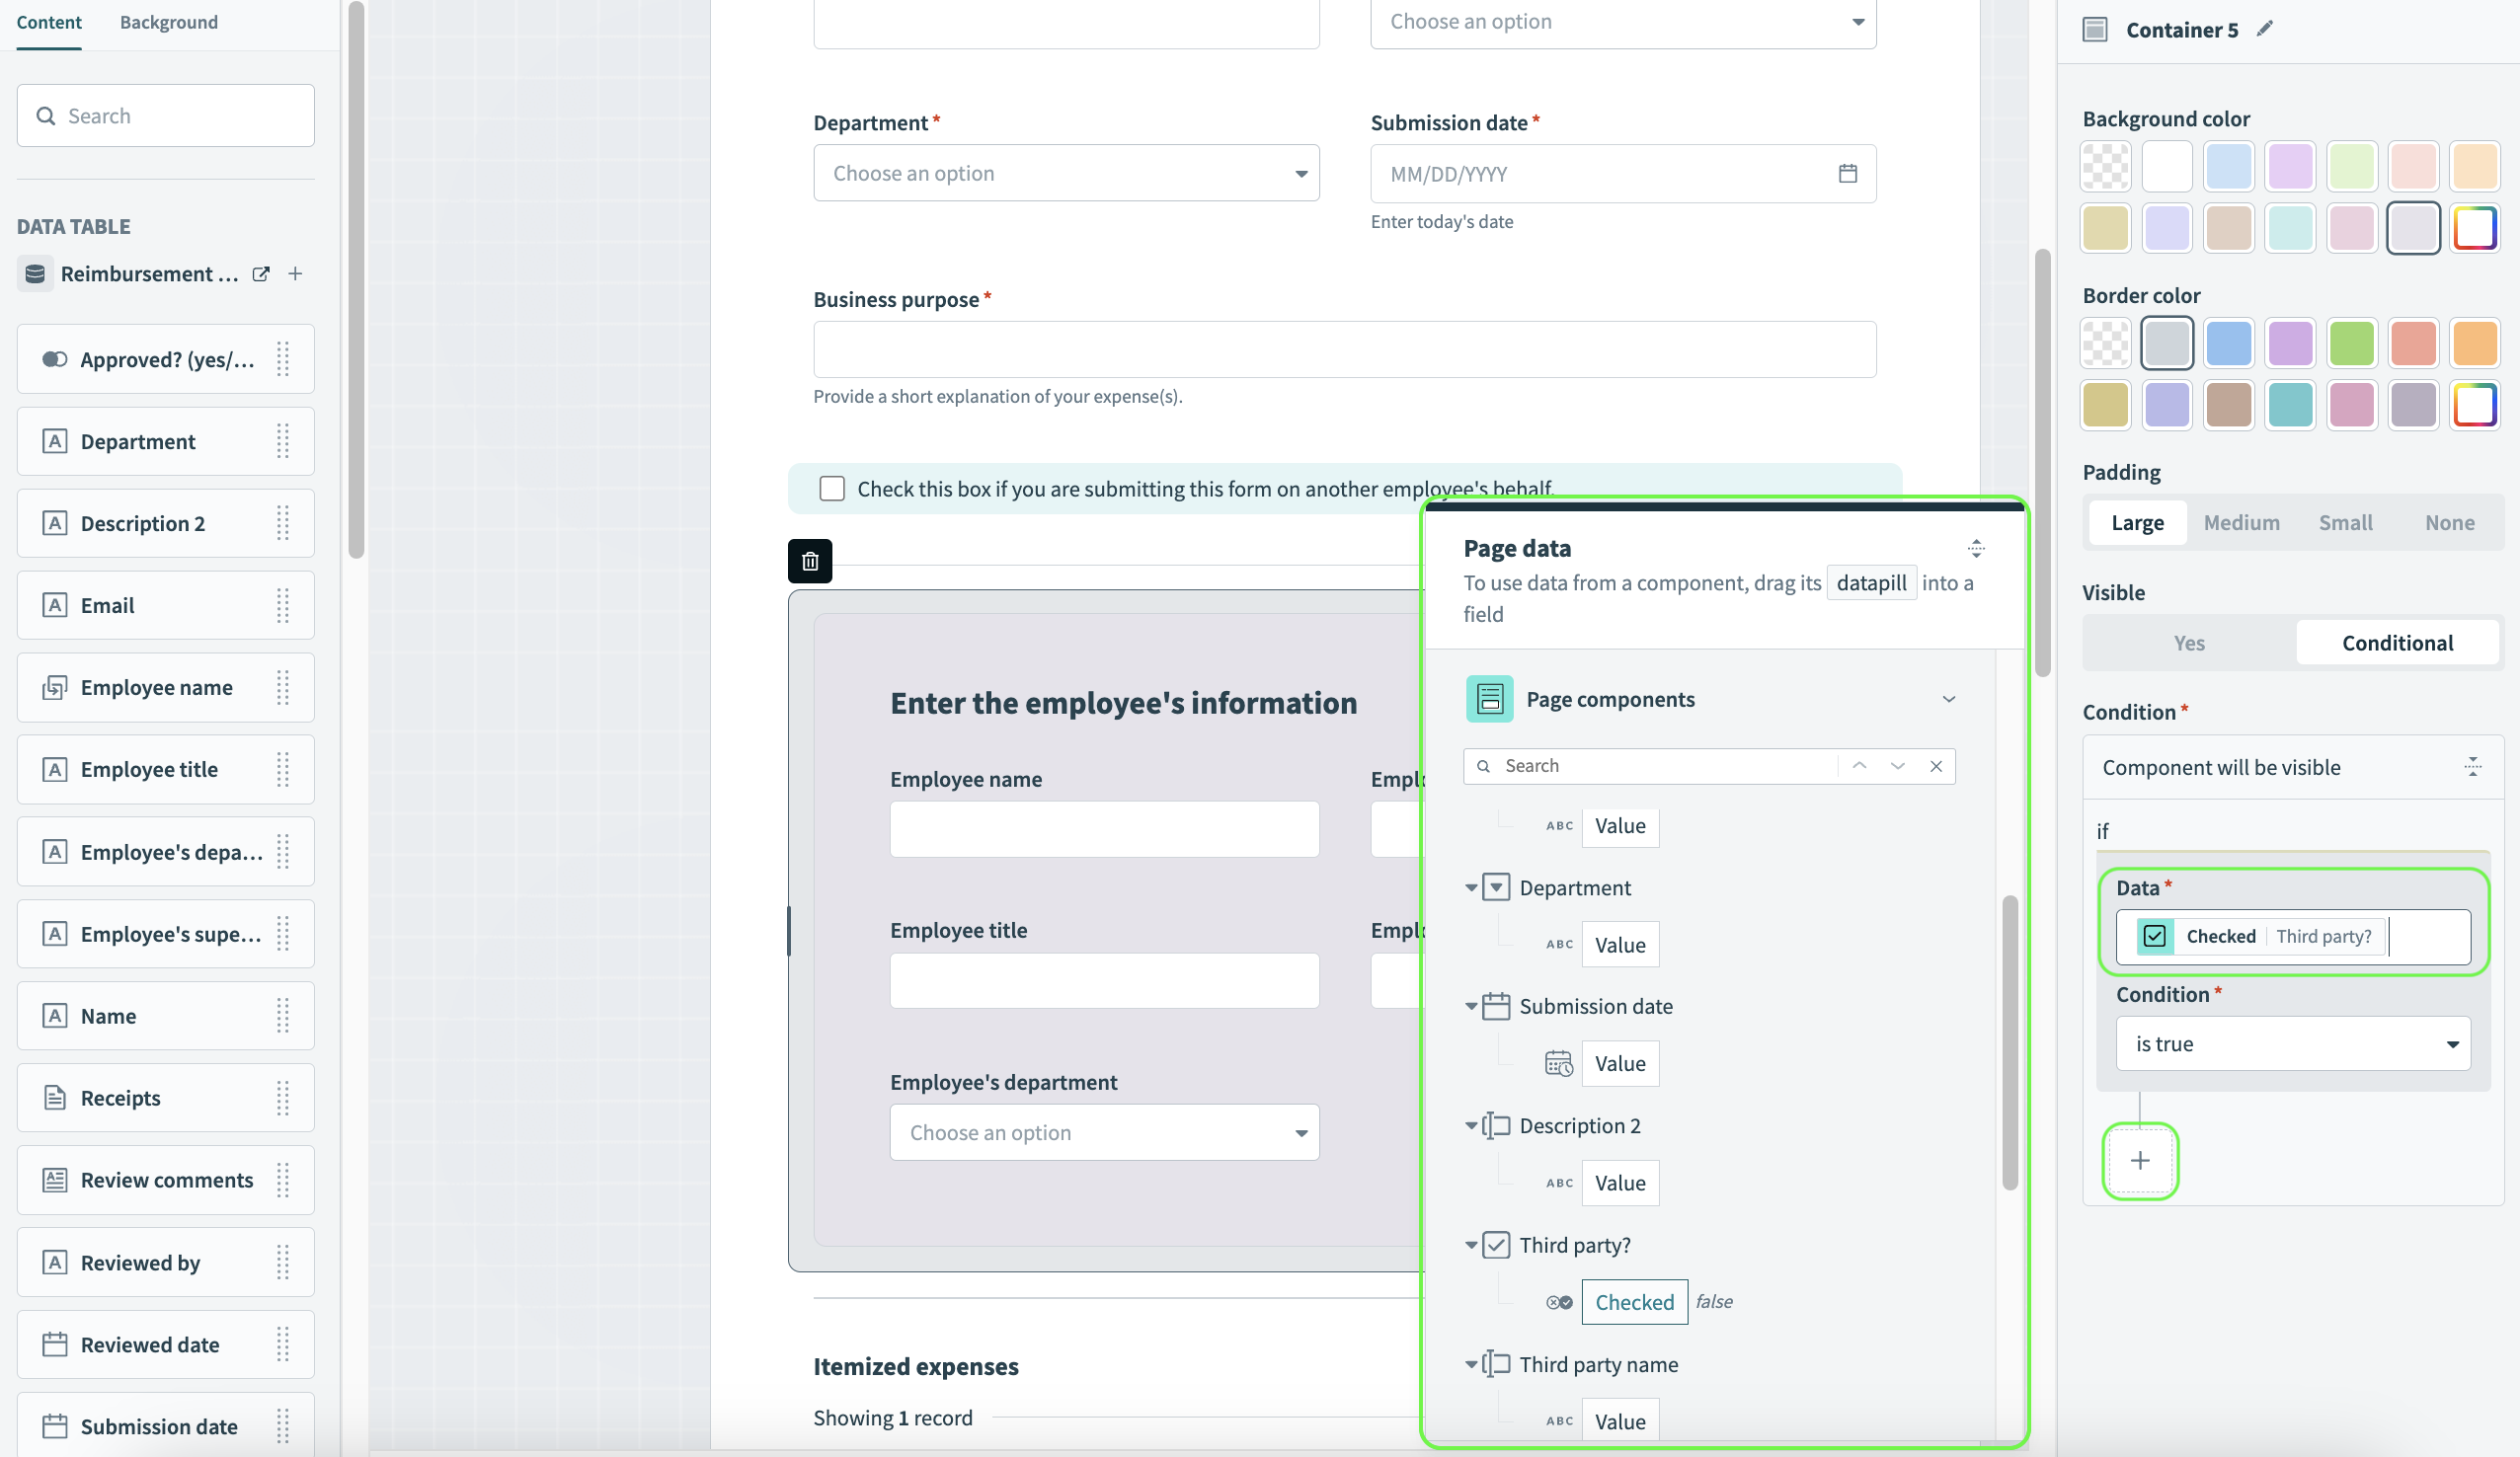Viewport: 2520px width, 1457px height.
Task: Click next-result down arrow in Page data search
Action: pos(1897,766)
